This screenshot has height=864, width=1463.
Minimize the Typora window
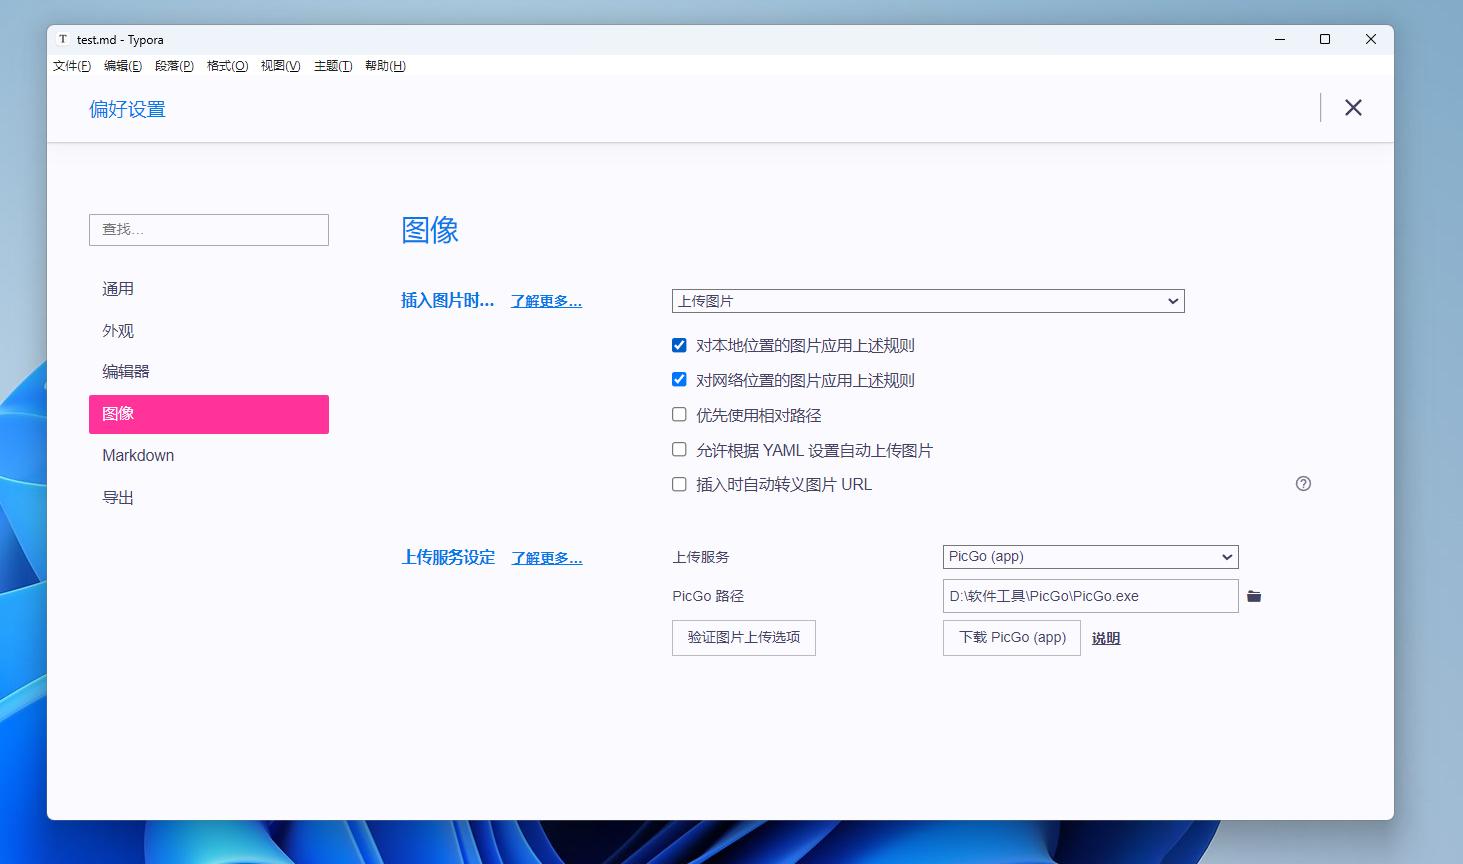[1280, 40]
